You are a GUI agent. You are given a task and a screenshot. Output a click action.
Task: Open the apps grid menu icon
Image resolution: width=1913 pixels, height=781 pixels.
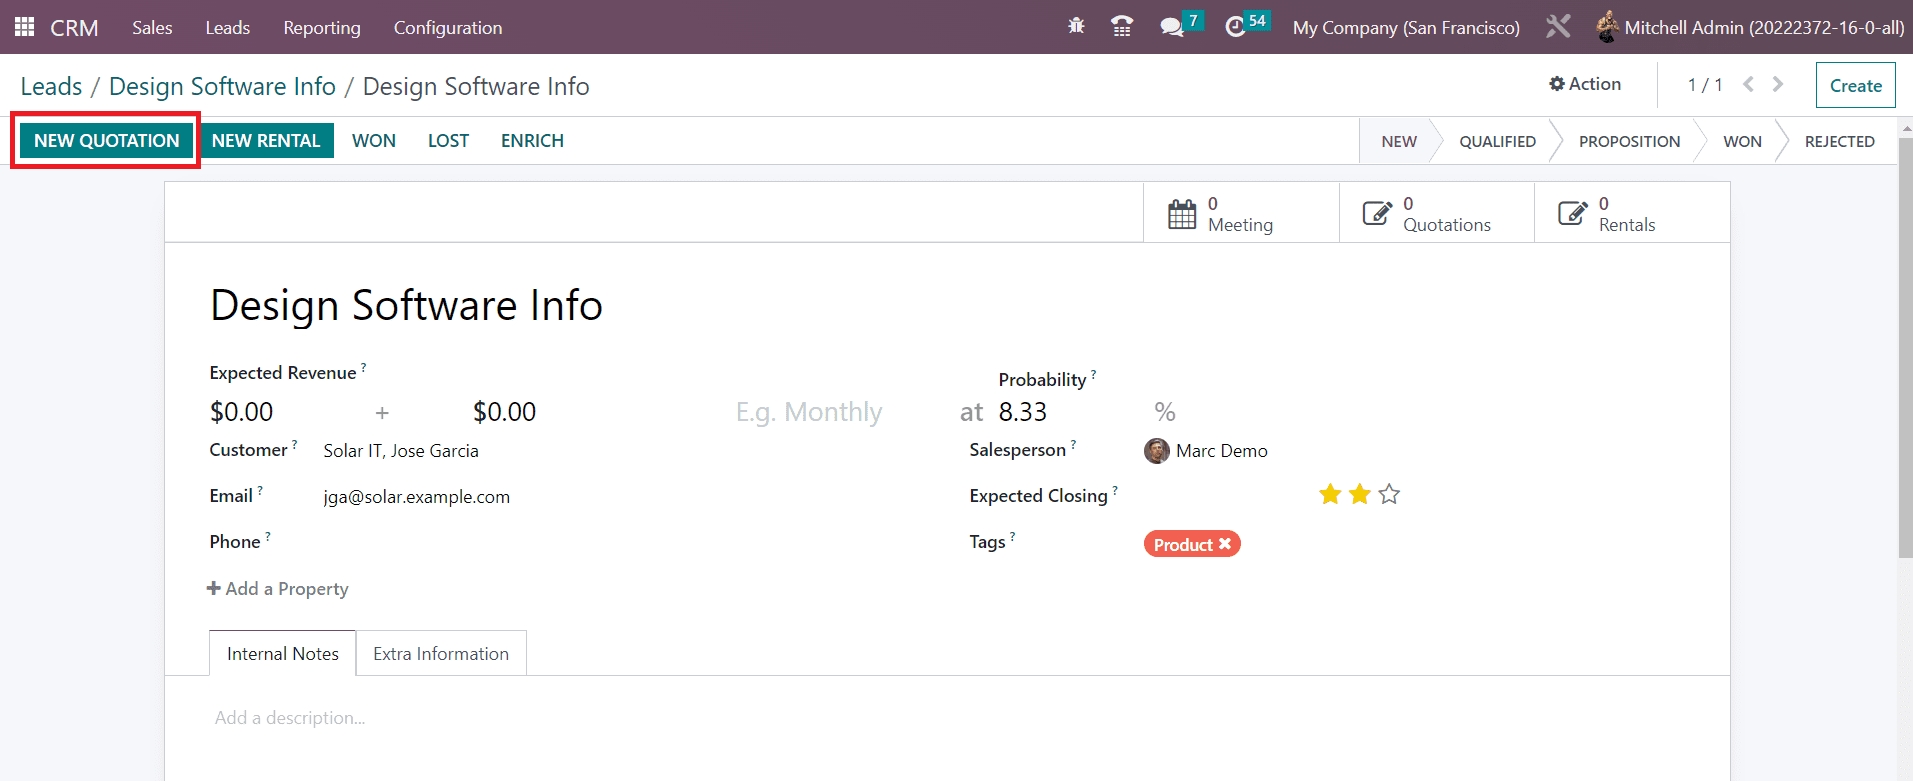[x=24, y=27]
